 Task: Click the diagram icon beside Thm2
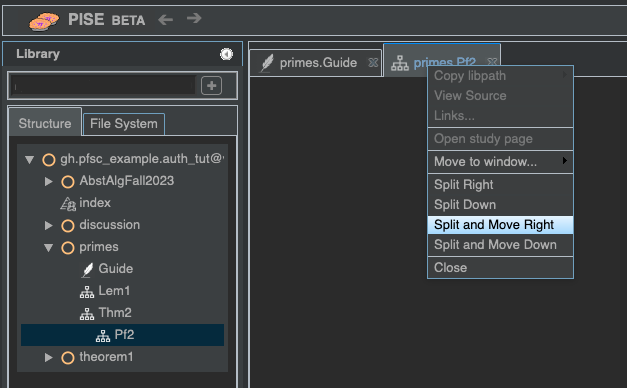coord(87,314)
